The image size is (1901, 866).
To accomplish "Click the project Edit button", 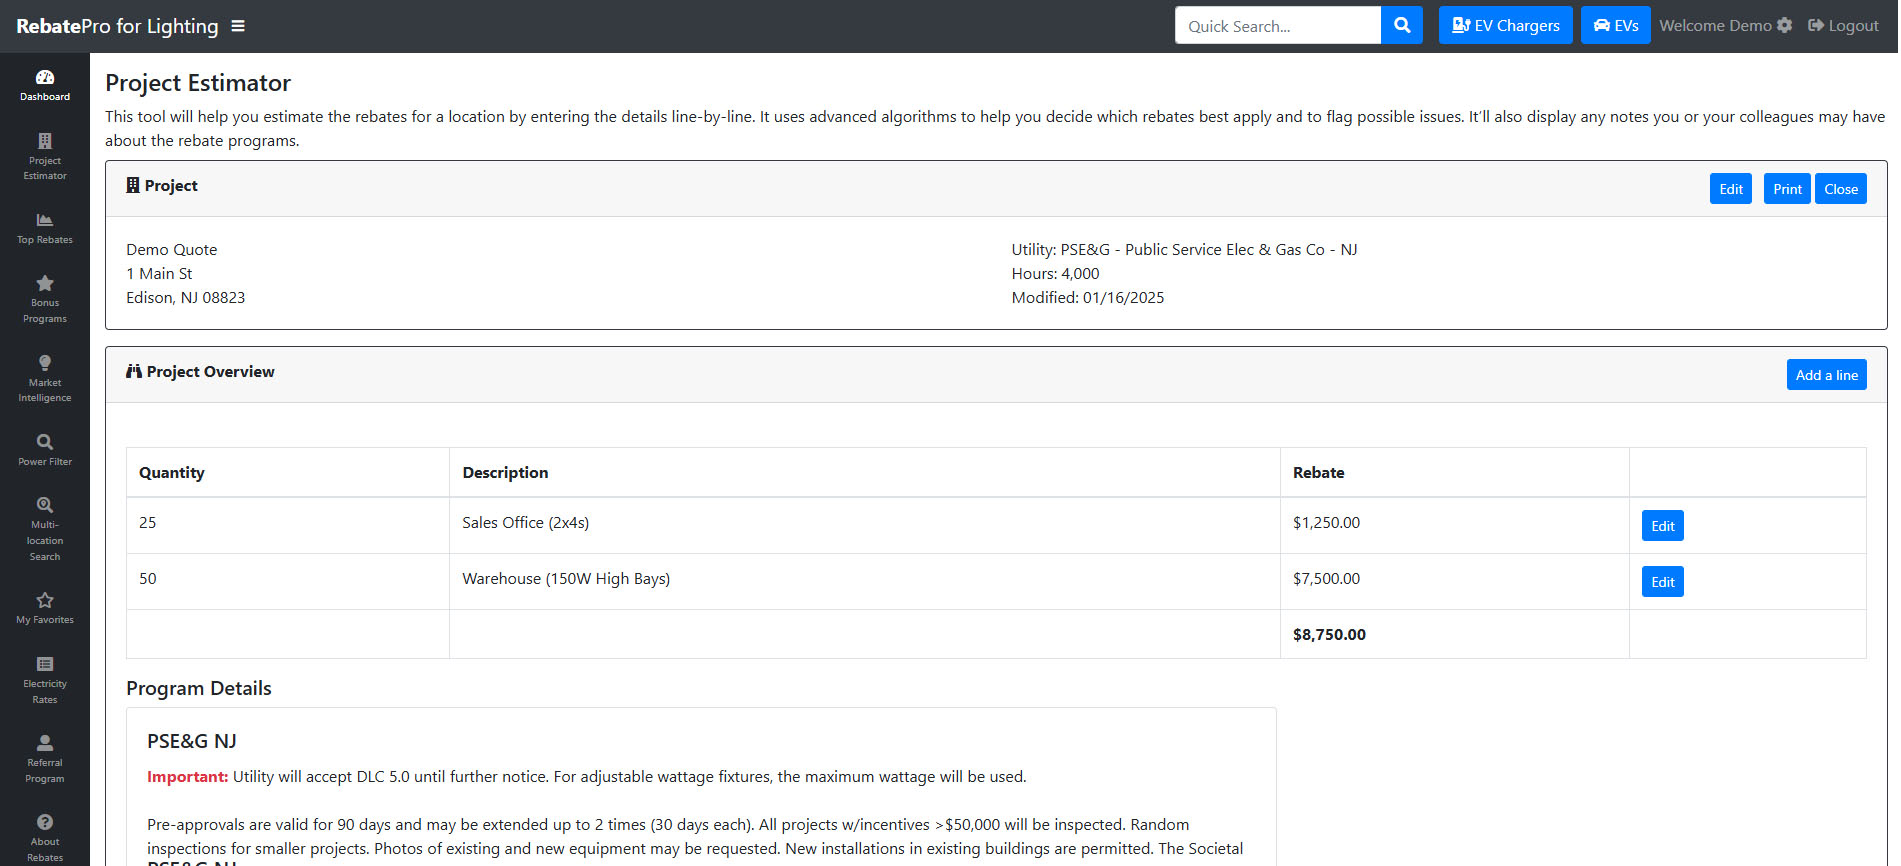I will (x=1730, y=189).
